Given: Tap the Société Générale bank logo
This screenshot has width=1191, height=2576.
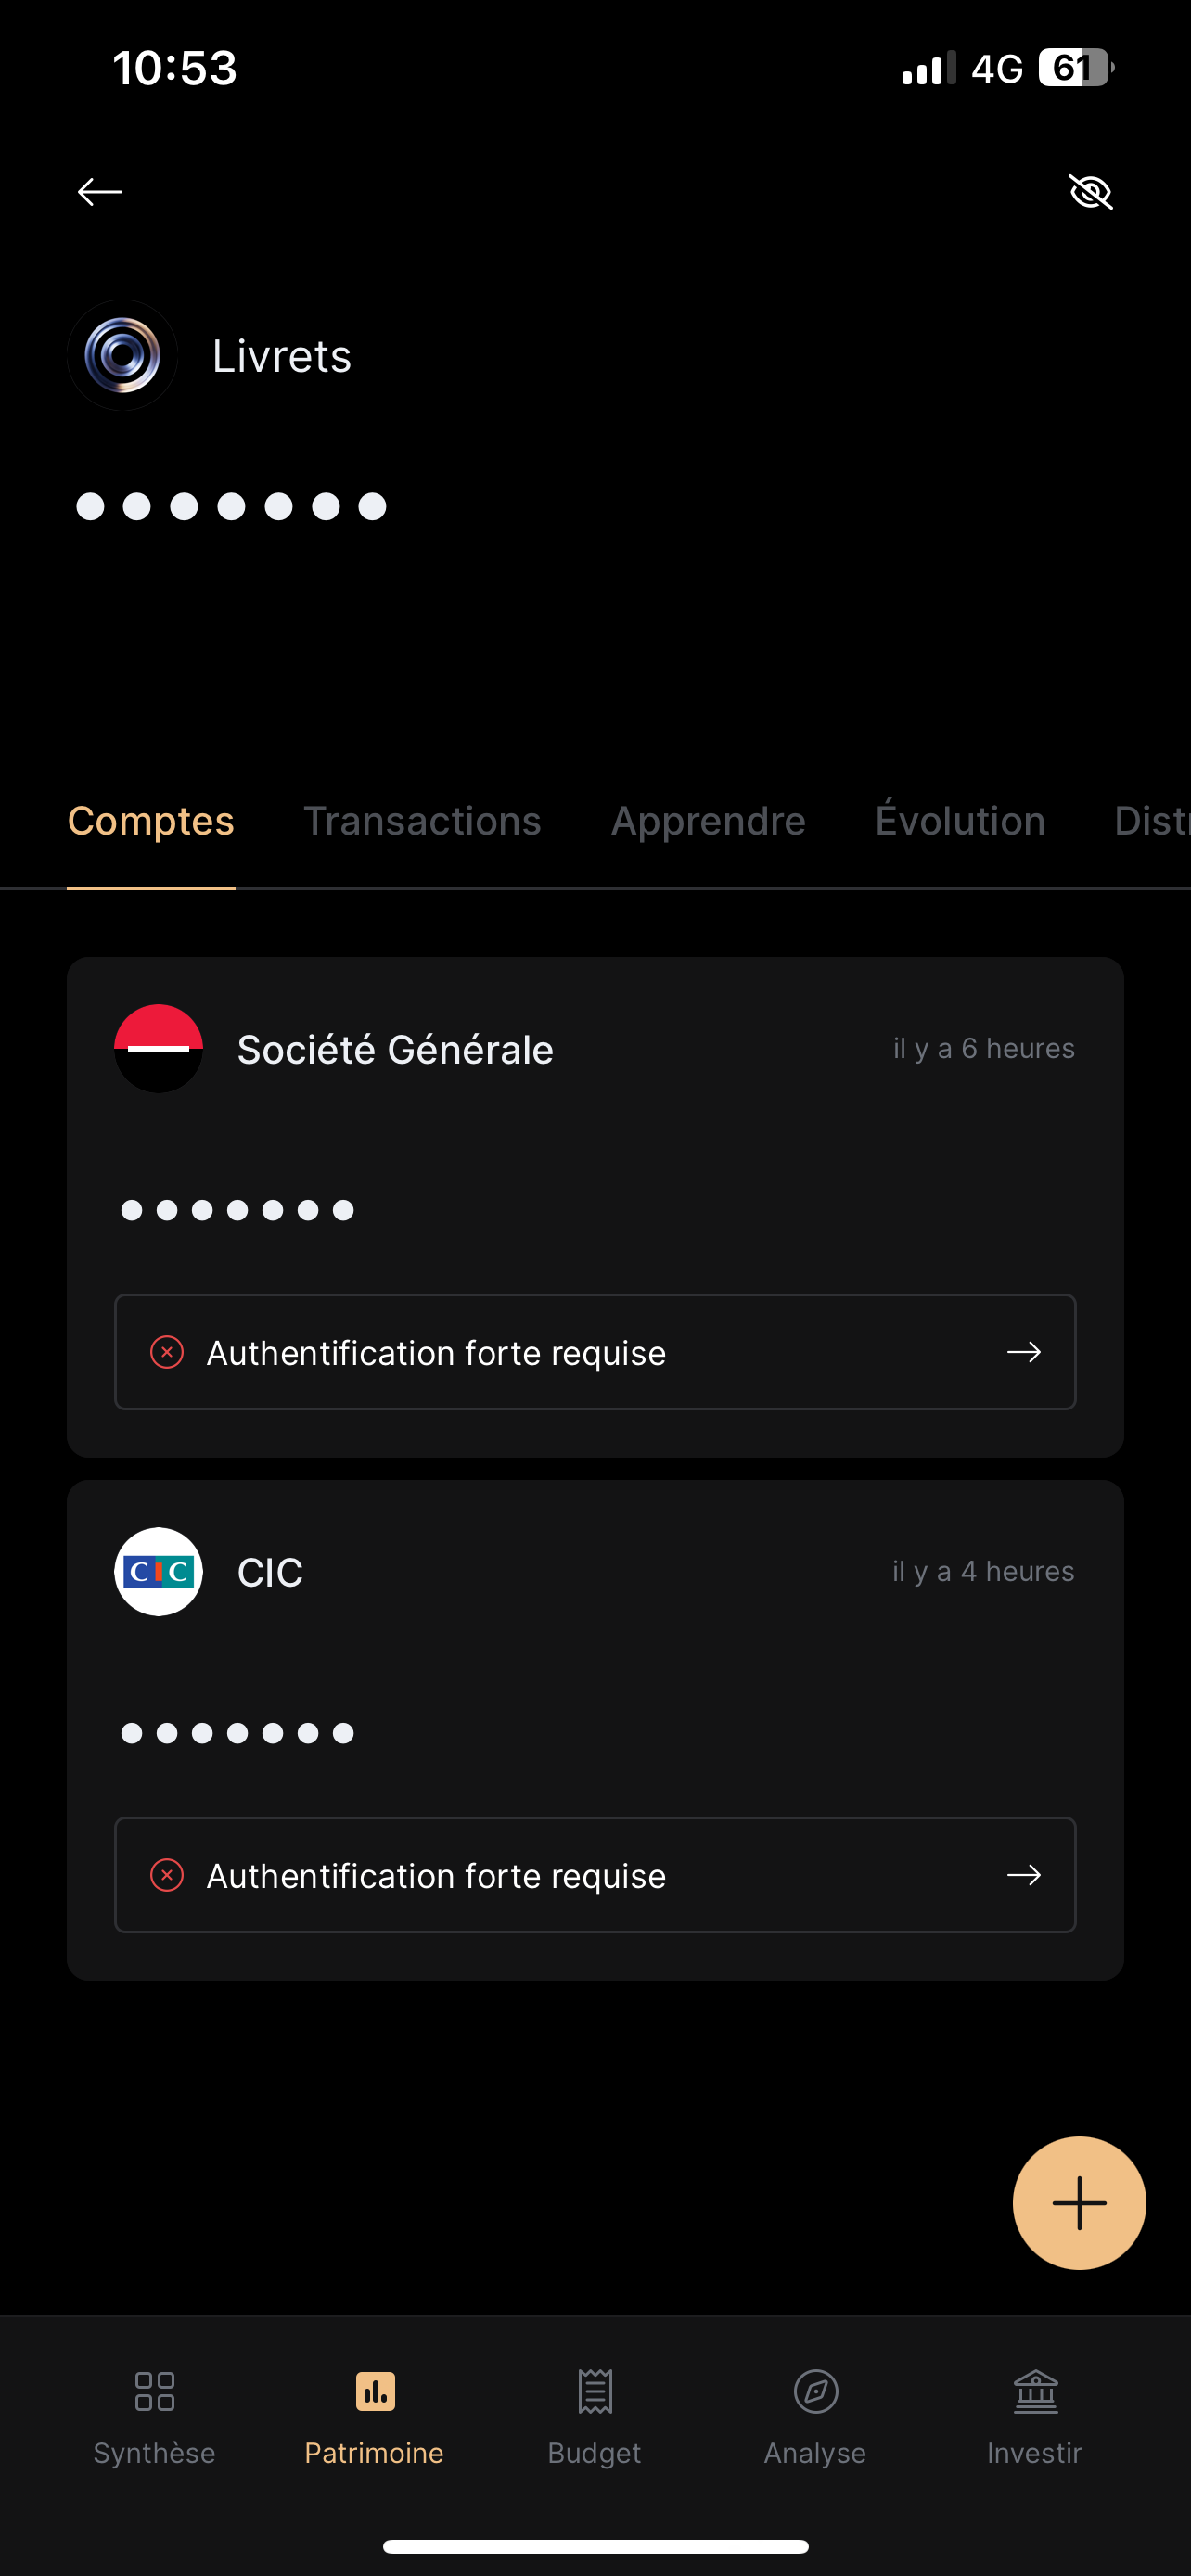Looking at the screenshot, I should 159,1048.
